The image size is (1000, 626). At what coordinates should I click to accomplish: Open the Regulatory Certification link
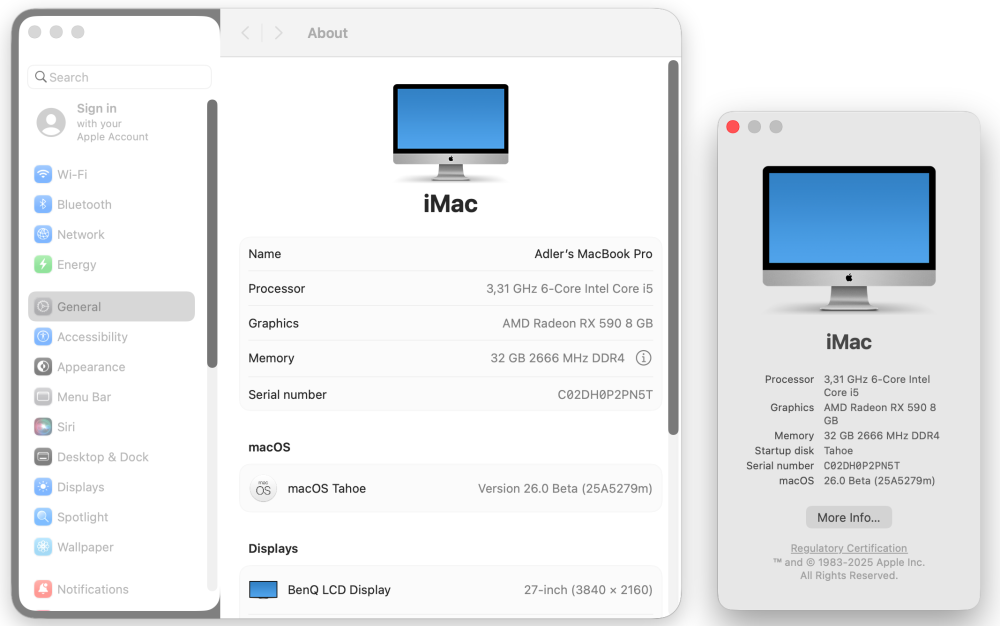click(x=848, y=548)
